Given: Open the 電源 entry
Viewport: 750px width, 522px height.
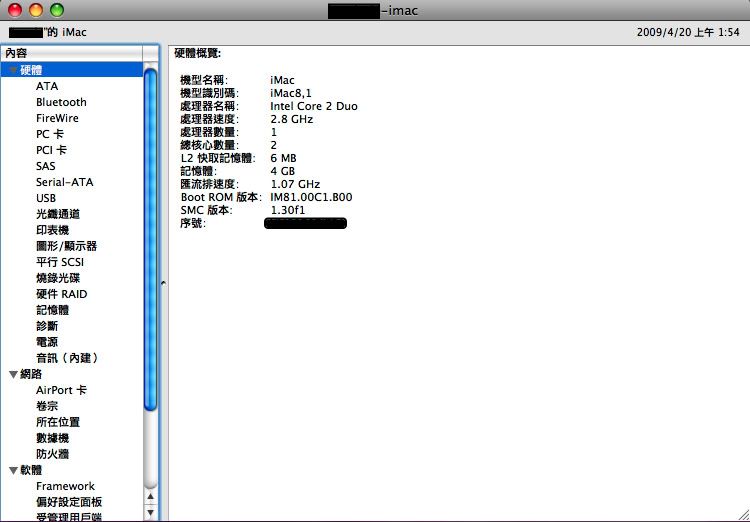Looking at the screenshot, I should [47, 342].
